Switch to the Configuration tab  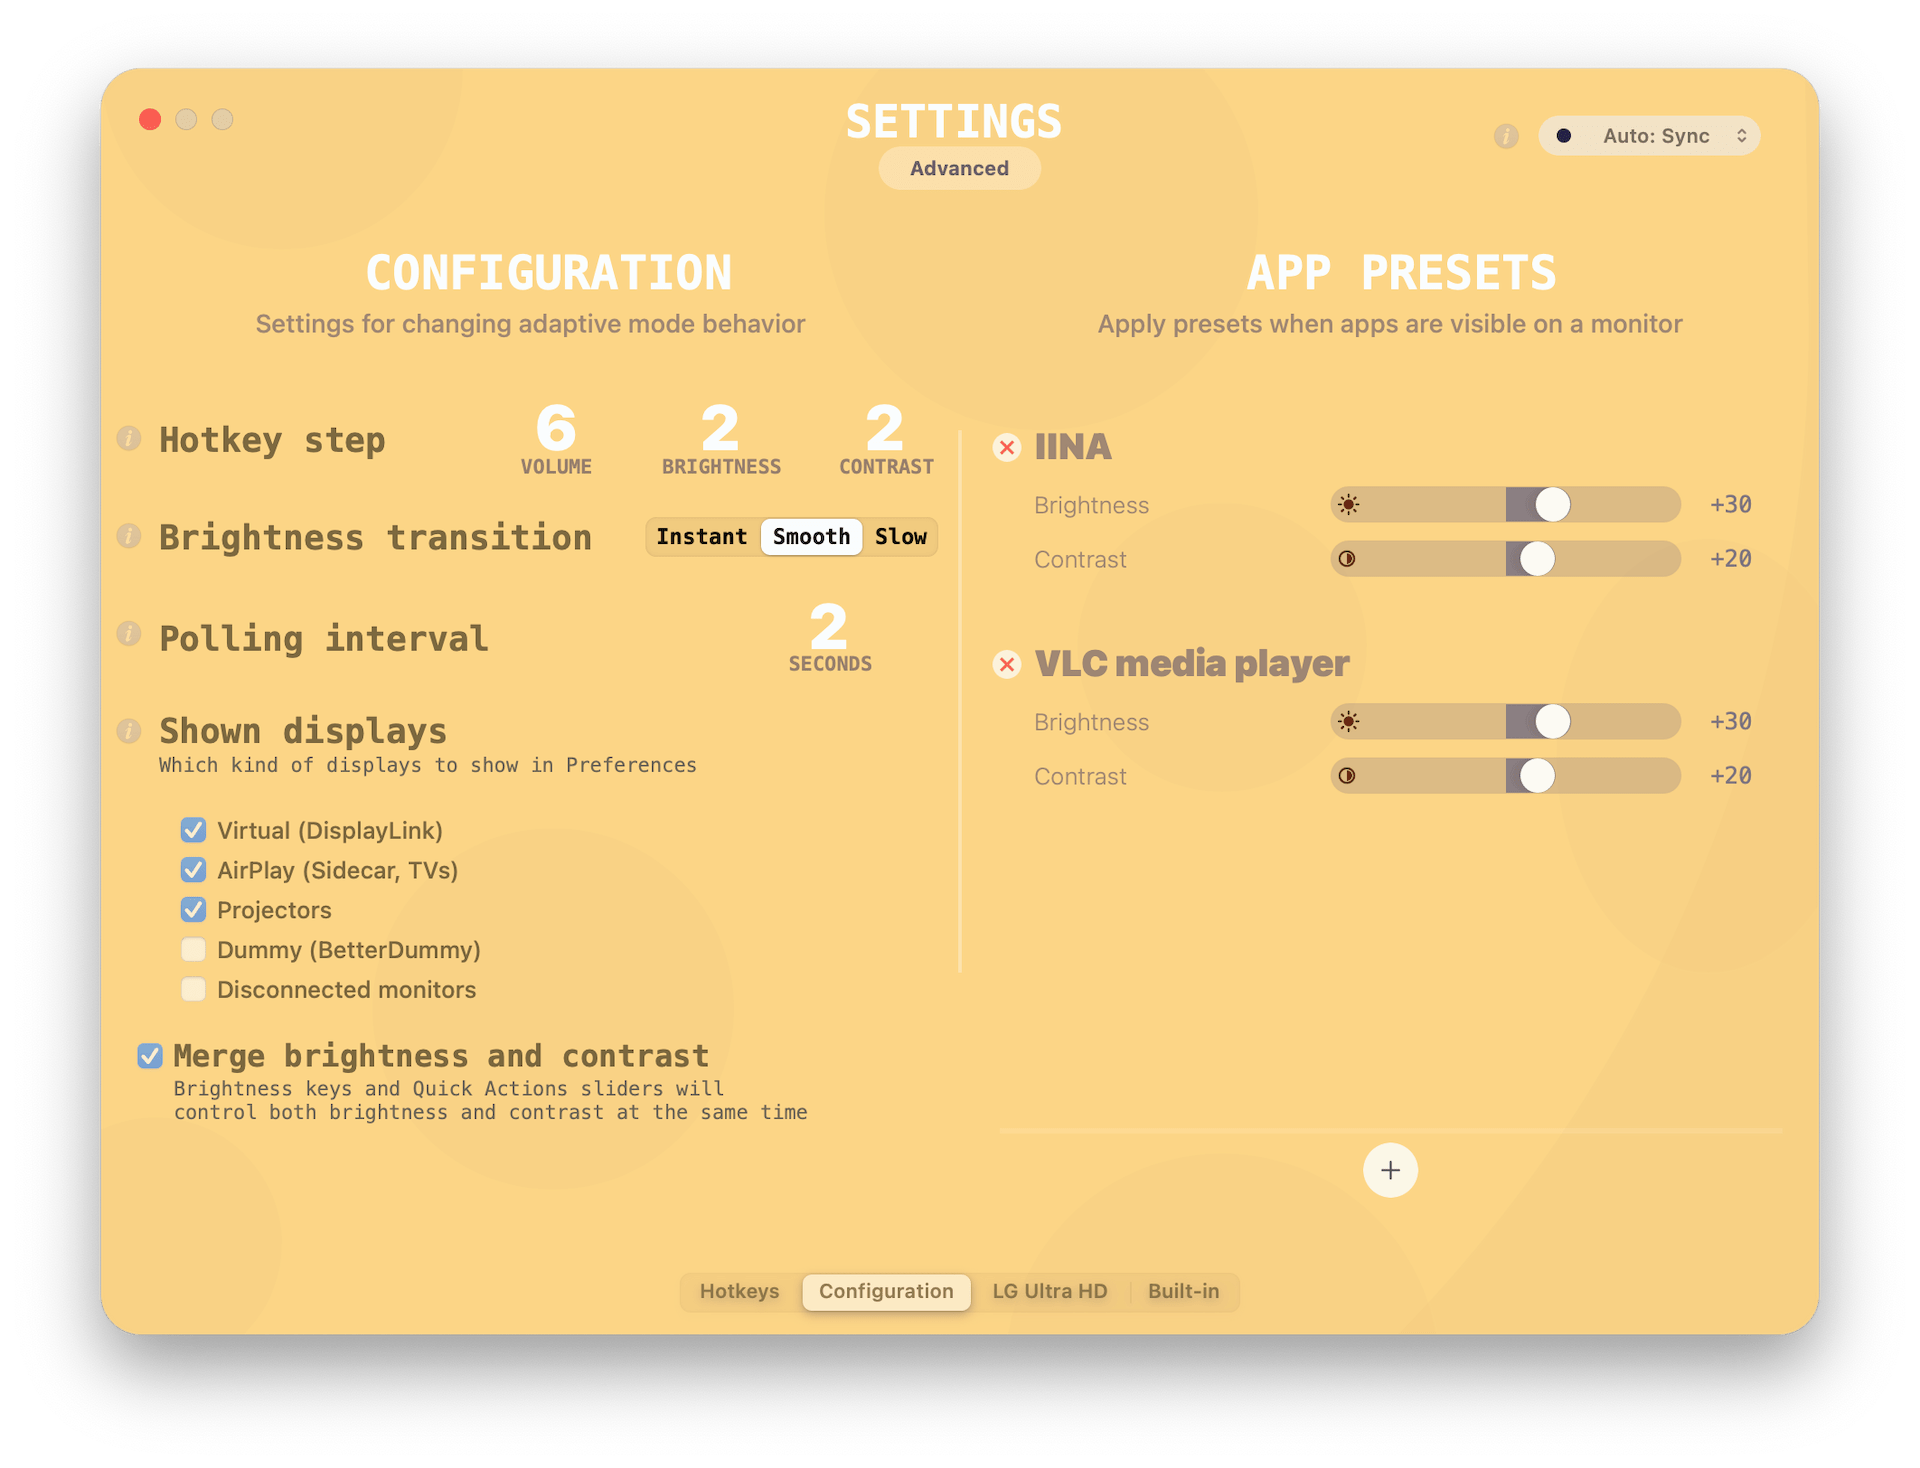(x=886, y=1291)
